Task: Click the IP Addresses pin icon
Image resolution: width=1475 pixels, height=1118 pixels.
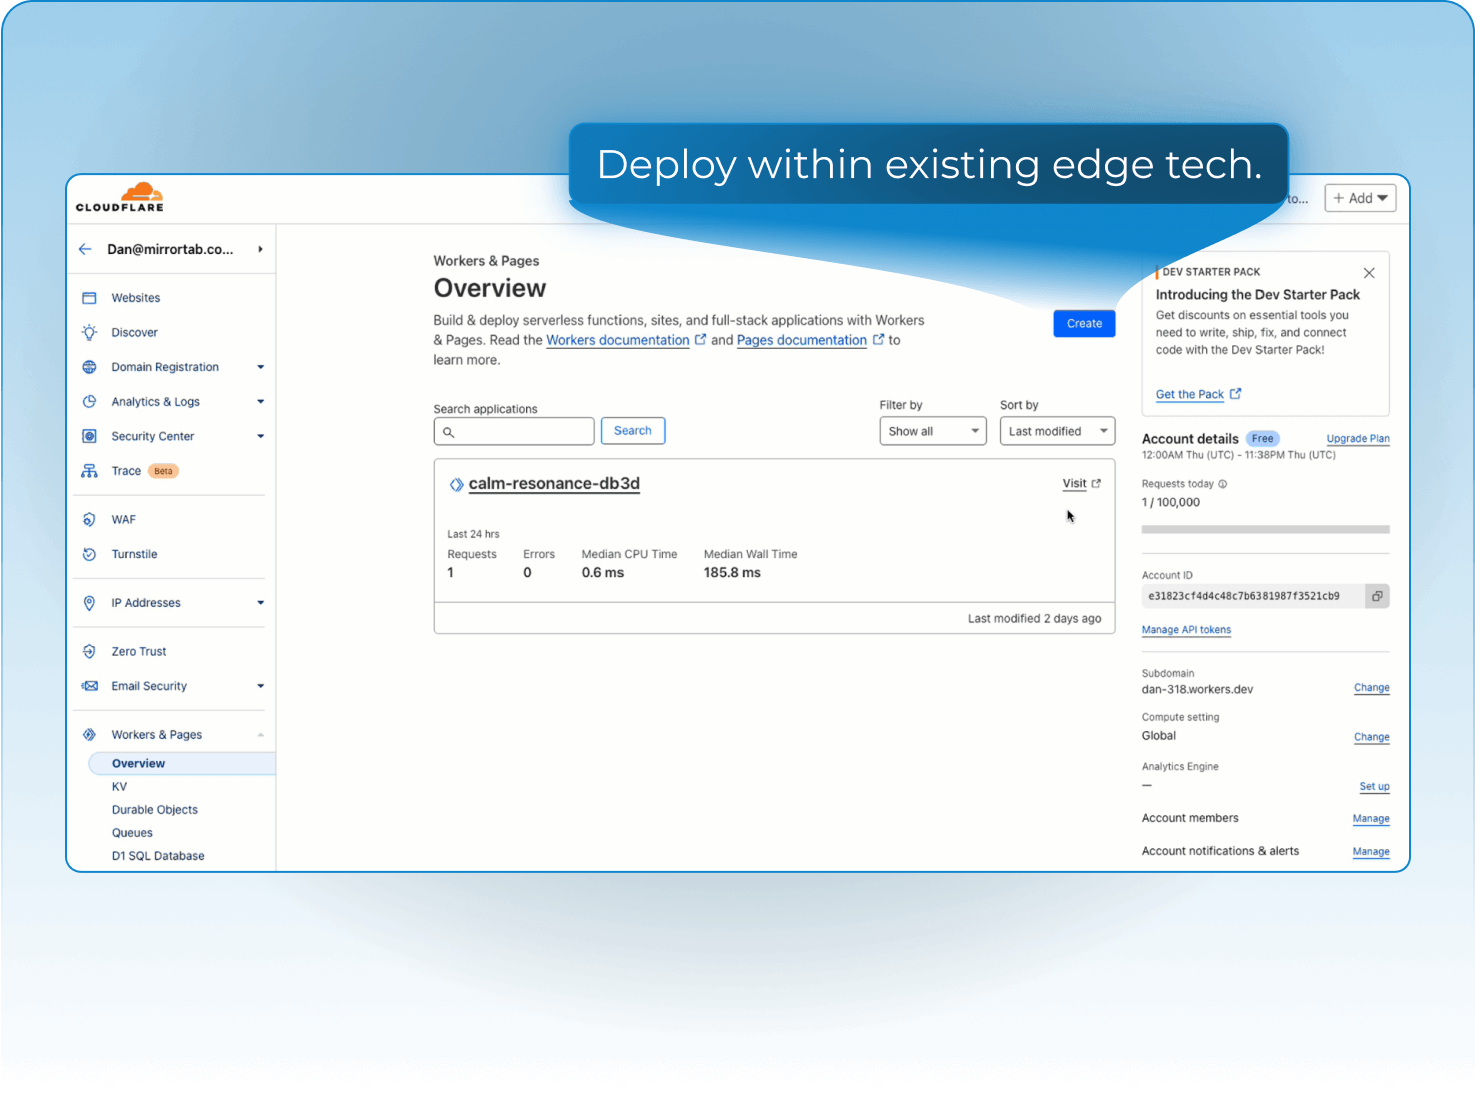Action: point(89,603)
